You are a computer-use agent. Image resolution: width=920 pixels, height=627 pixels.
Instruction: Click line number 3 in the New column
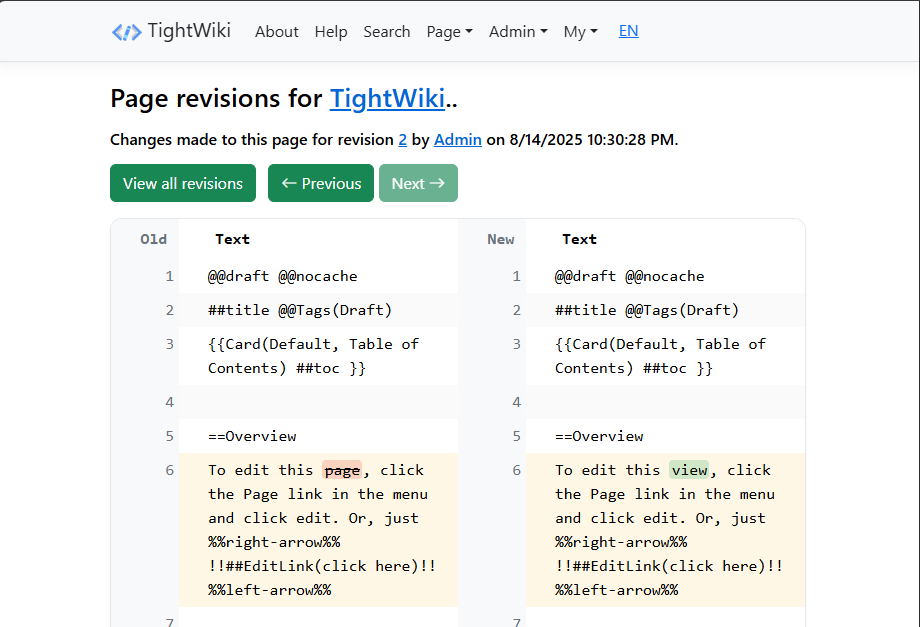click(x=516, y=344)
